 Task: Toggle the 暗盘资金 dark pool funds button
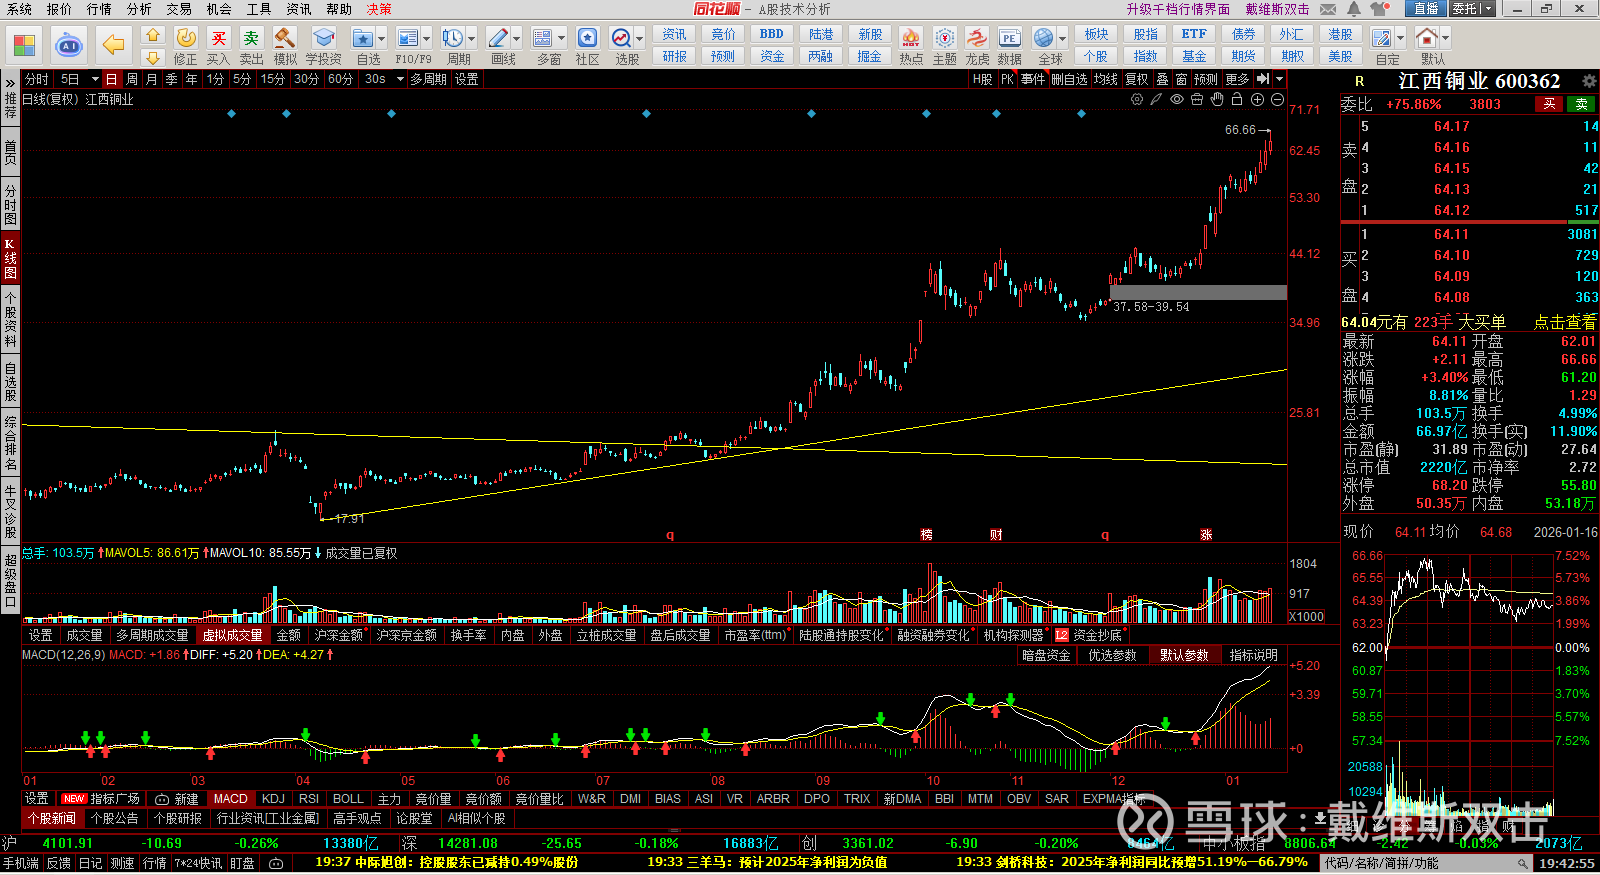pos(1046,655)
